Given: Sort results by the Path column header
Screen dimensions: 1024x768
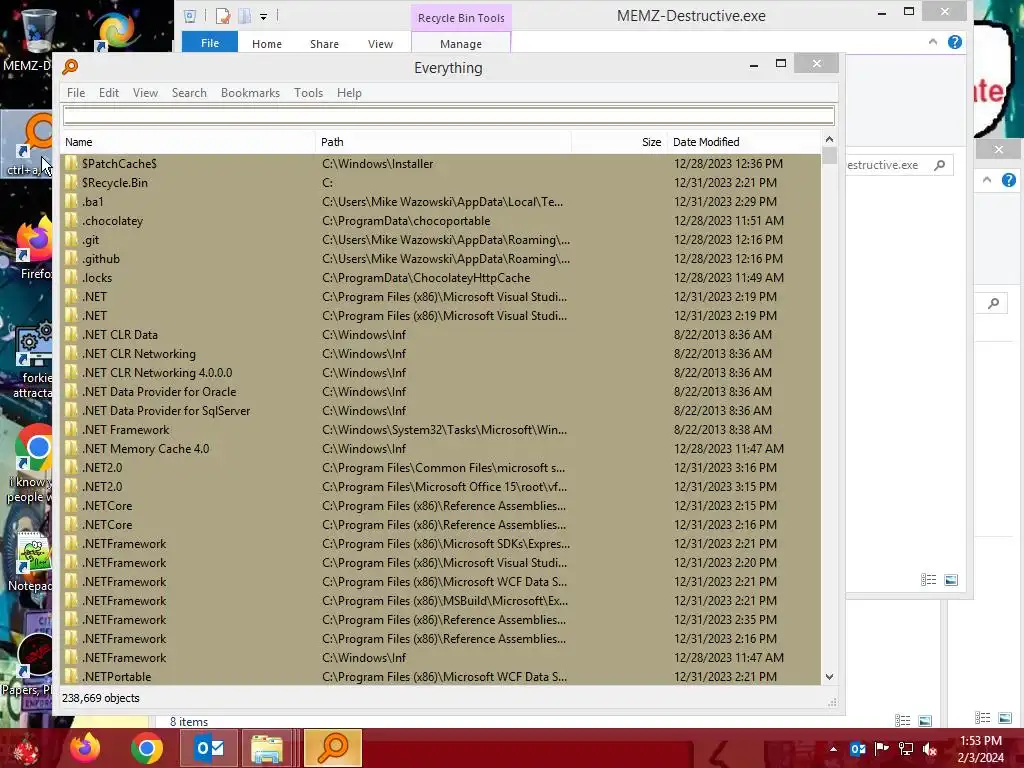Looking at the screenshot, I should (443, 142).
